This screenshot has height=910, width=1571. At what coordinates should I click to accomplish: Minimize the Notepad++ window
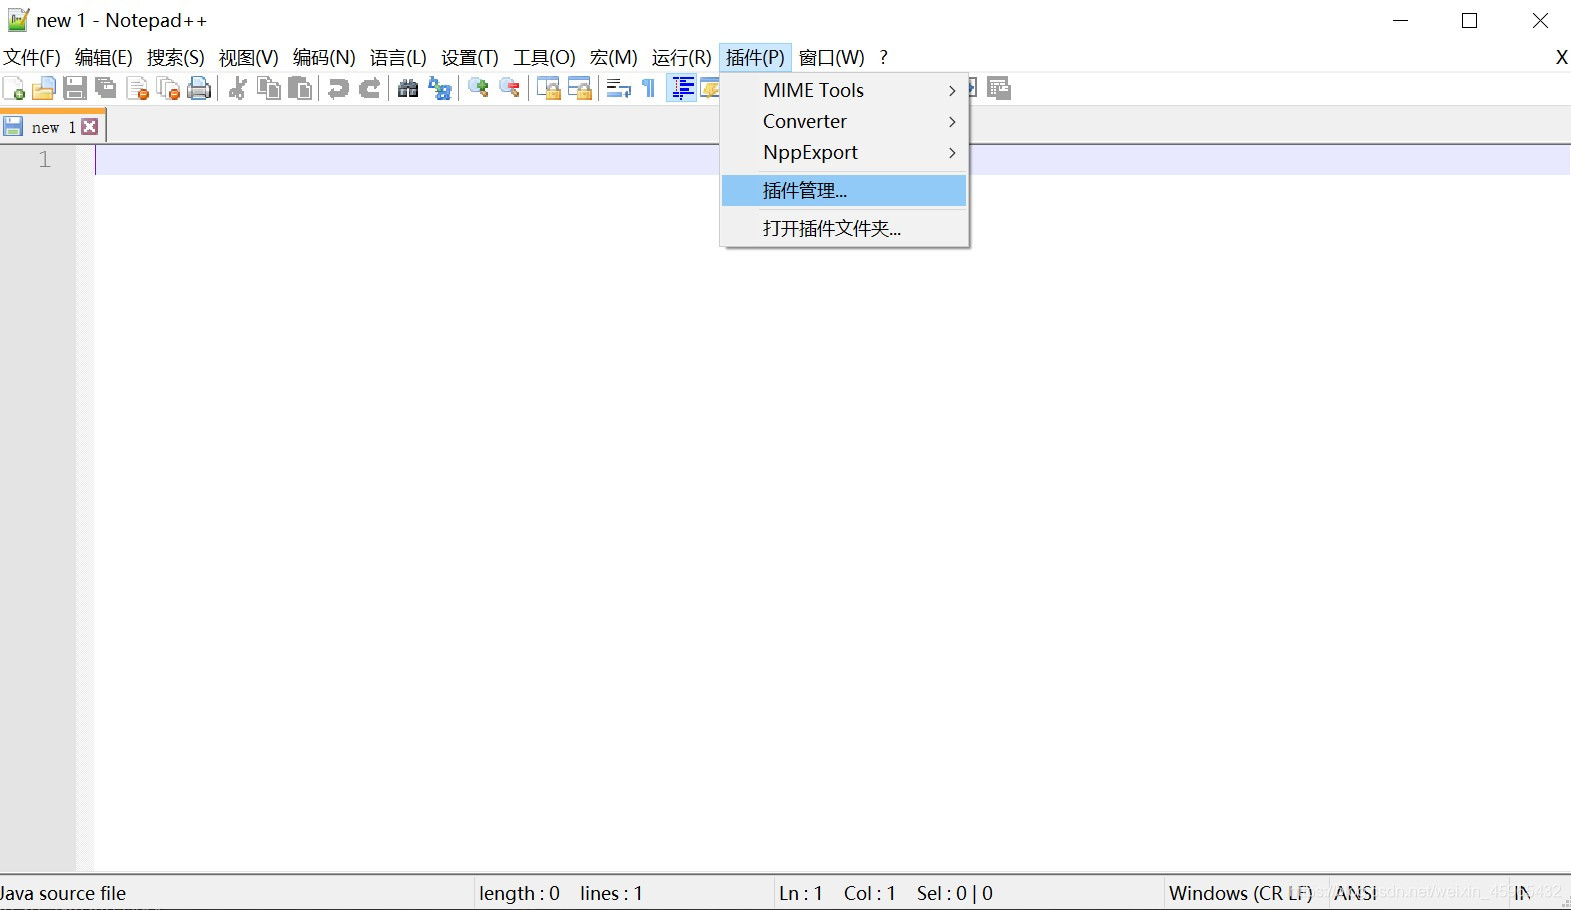pos(1401,20)
